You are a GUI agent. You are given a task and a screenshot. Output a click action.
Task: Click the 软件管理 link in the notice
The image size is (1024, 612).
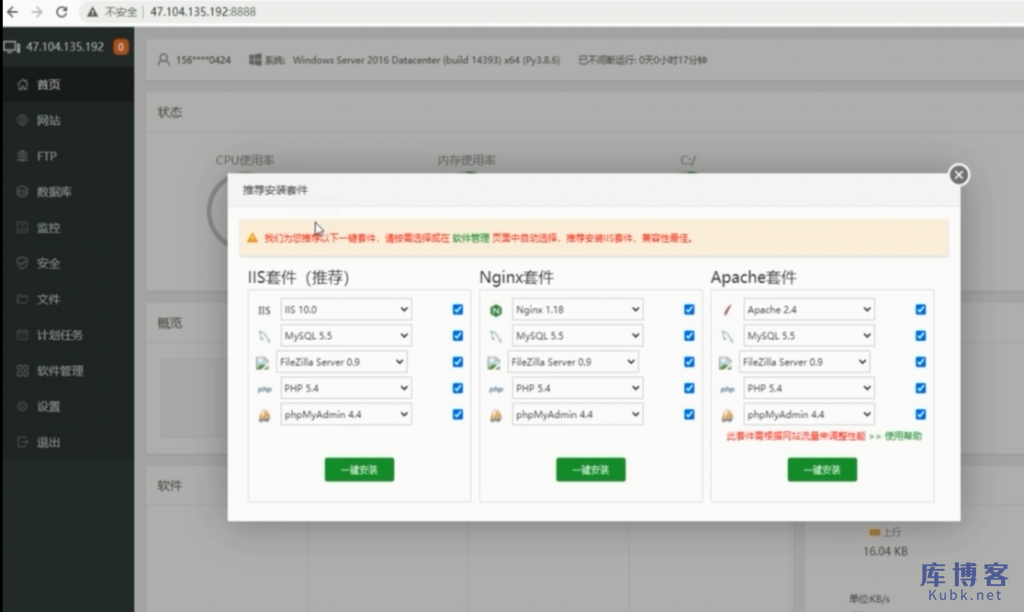[x=471, y=238]
